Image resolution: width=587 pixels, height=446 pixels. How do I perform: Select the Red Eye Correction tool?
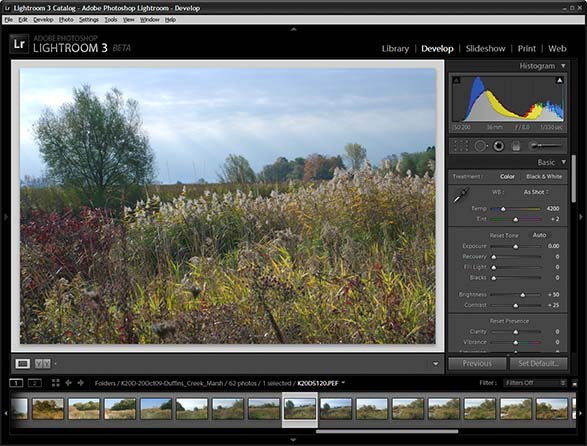tap(498, 146)
